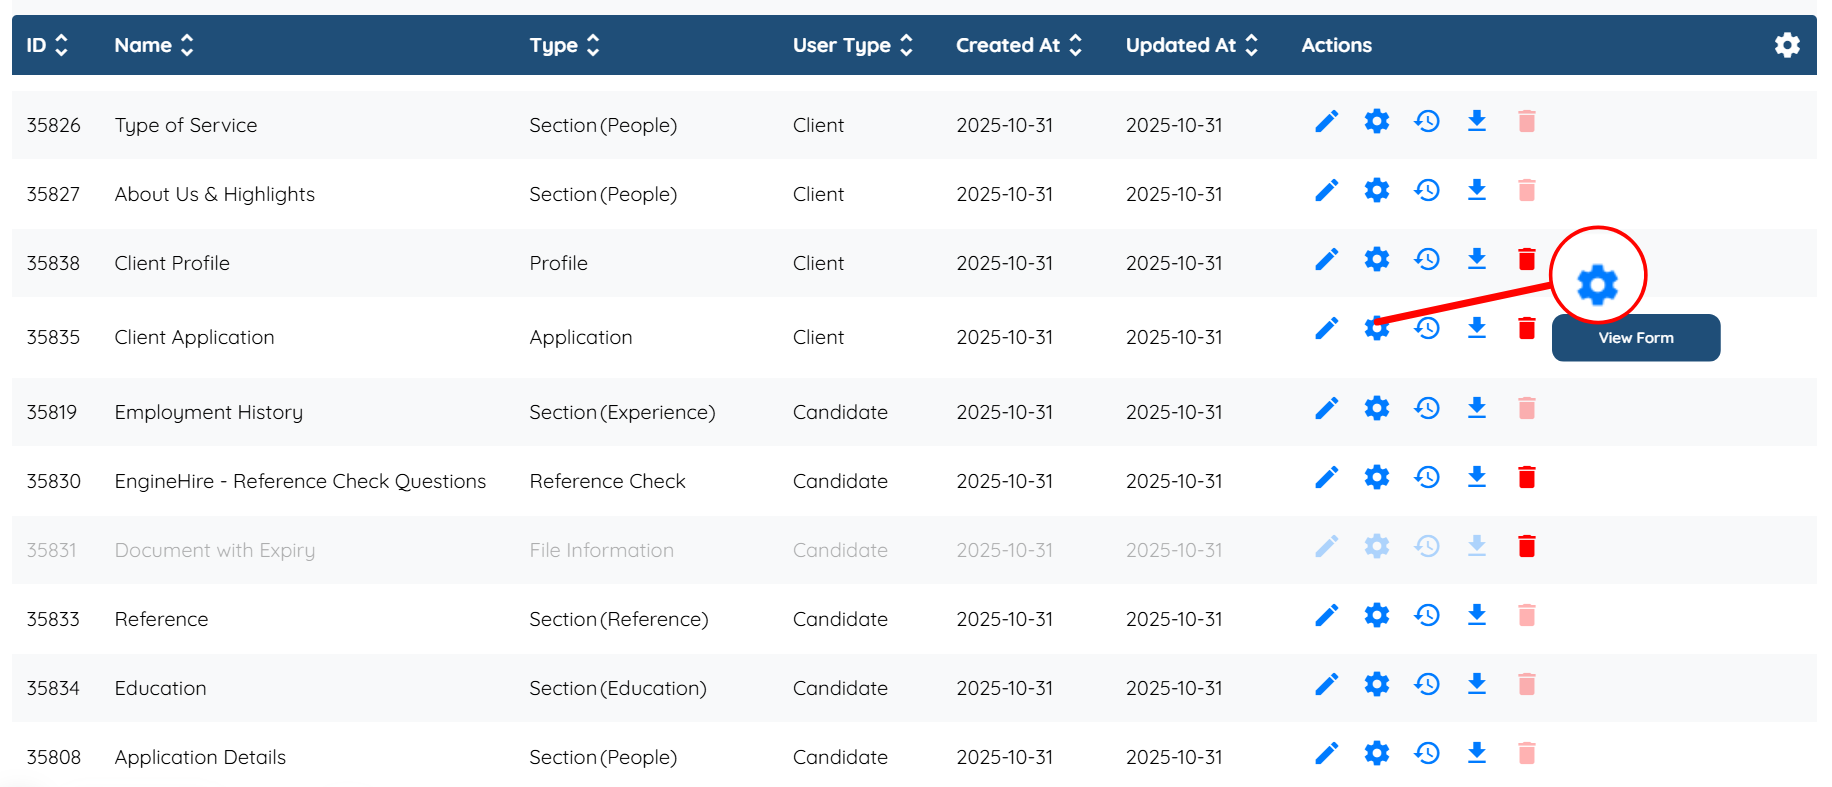Open the table column settings gear in header
Image resolution: width=1832 pixels, height=787 pixels.
(x=1787, y=45)
